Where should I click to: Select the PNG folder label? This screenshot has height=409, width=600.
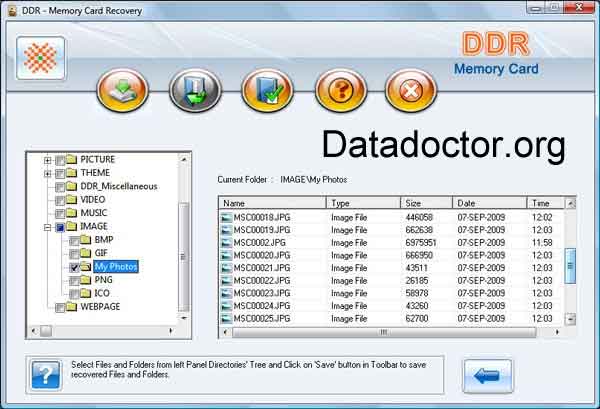tap(103, 280)
